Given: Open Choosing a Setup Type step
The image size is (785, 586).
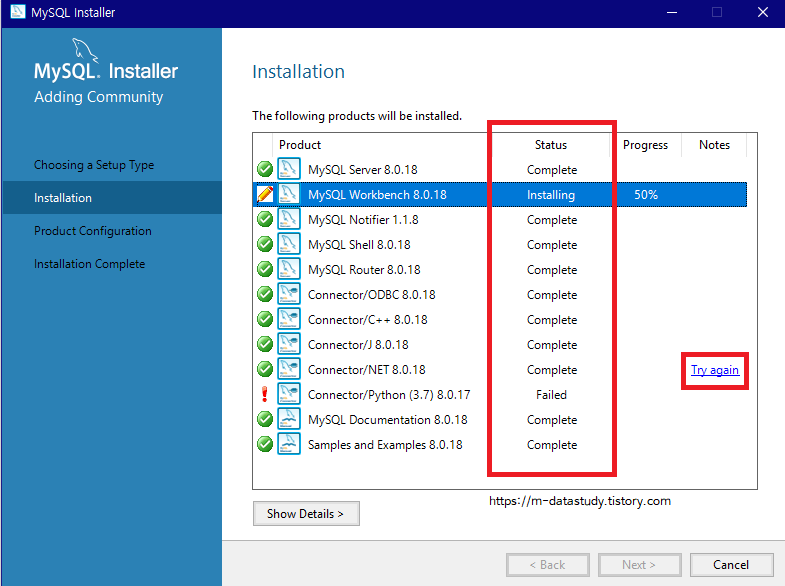Looking at the screenshot, I should (94, 165).
